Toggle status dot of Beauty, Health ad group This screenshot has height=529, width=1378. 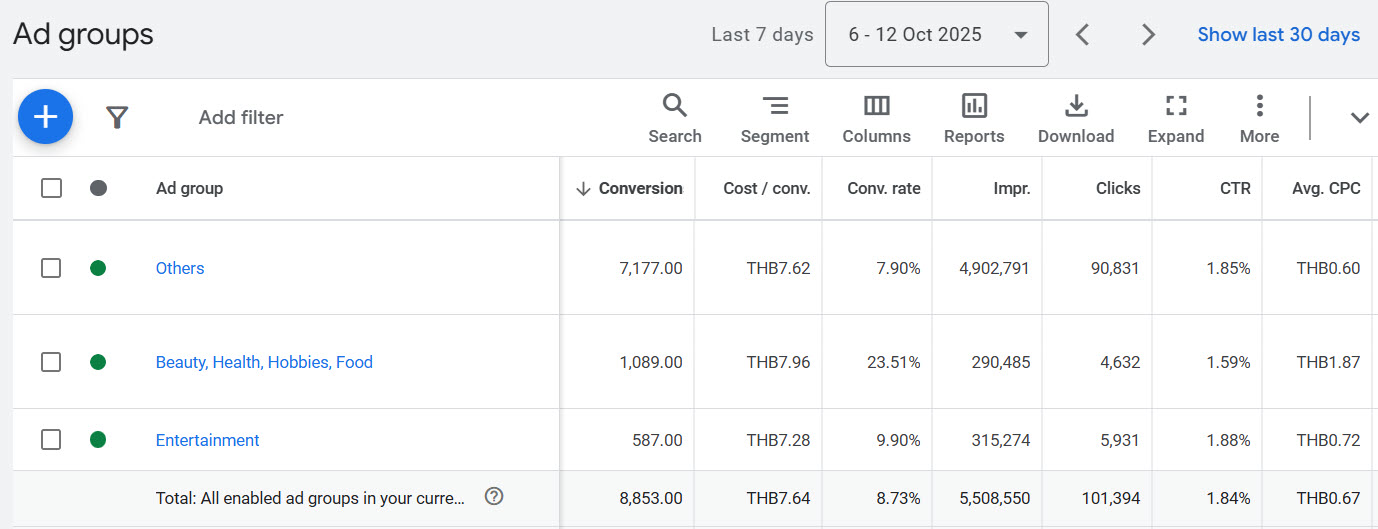[x=98, y=362]
